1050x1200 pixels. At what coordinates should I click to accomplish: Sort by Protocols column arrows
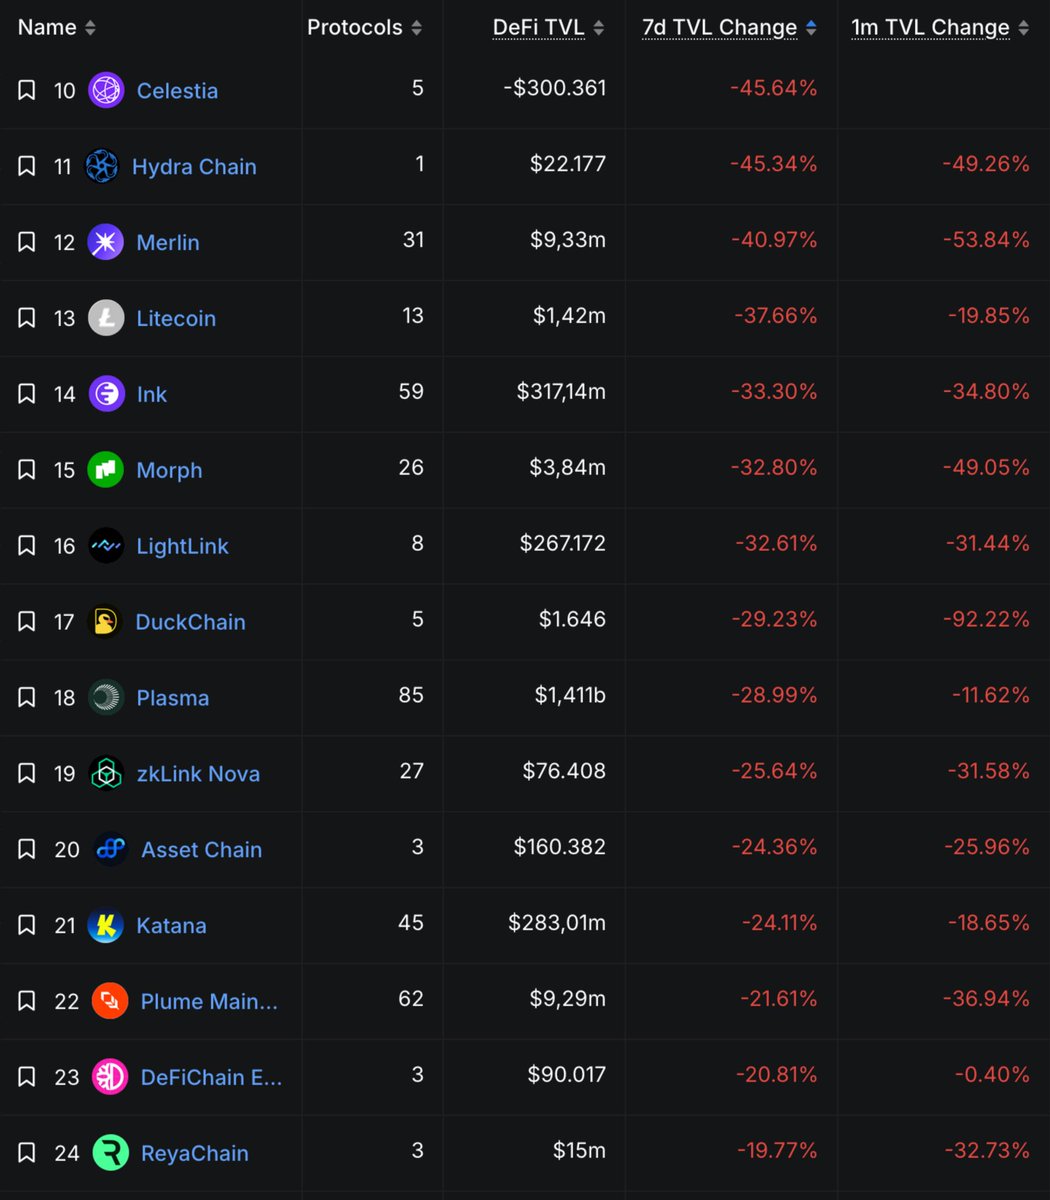[x=416, y=28]
